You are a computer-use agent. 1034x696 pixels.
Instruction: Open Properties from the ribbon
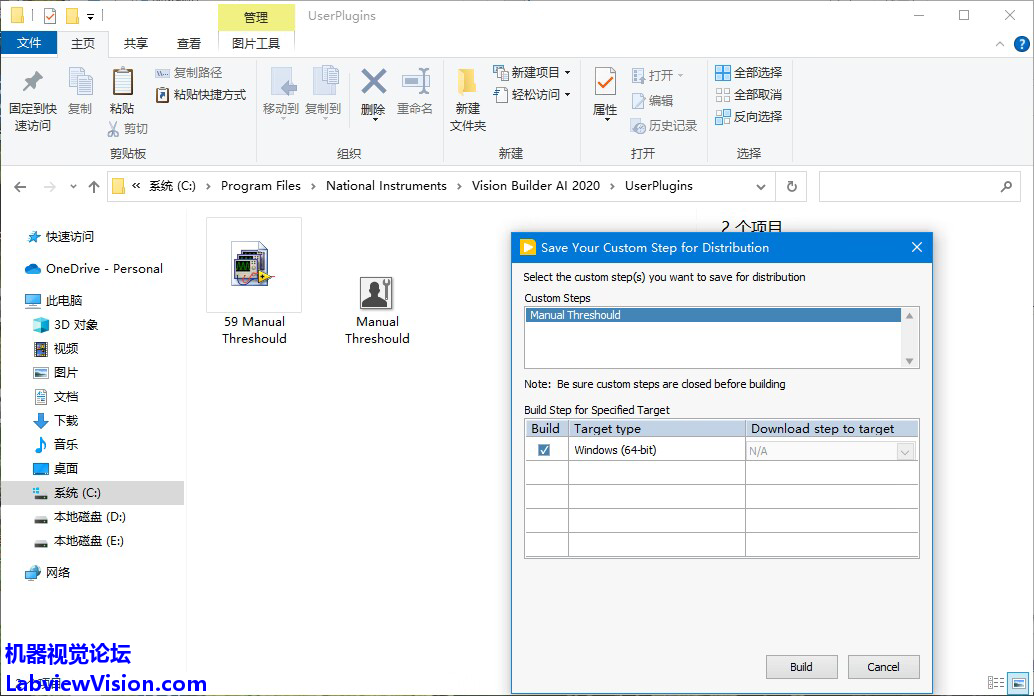tap(605, 82)
